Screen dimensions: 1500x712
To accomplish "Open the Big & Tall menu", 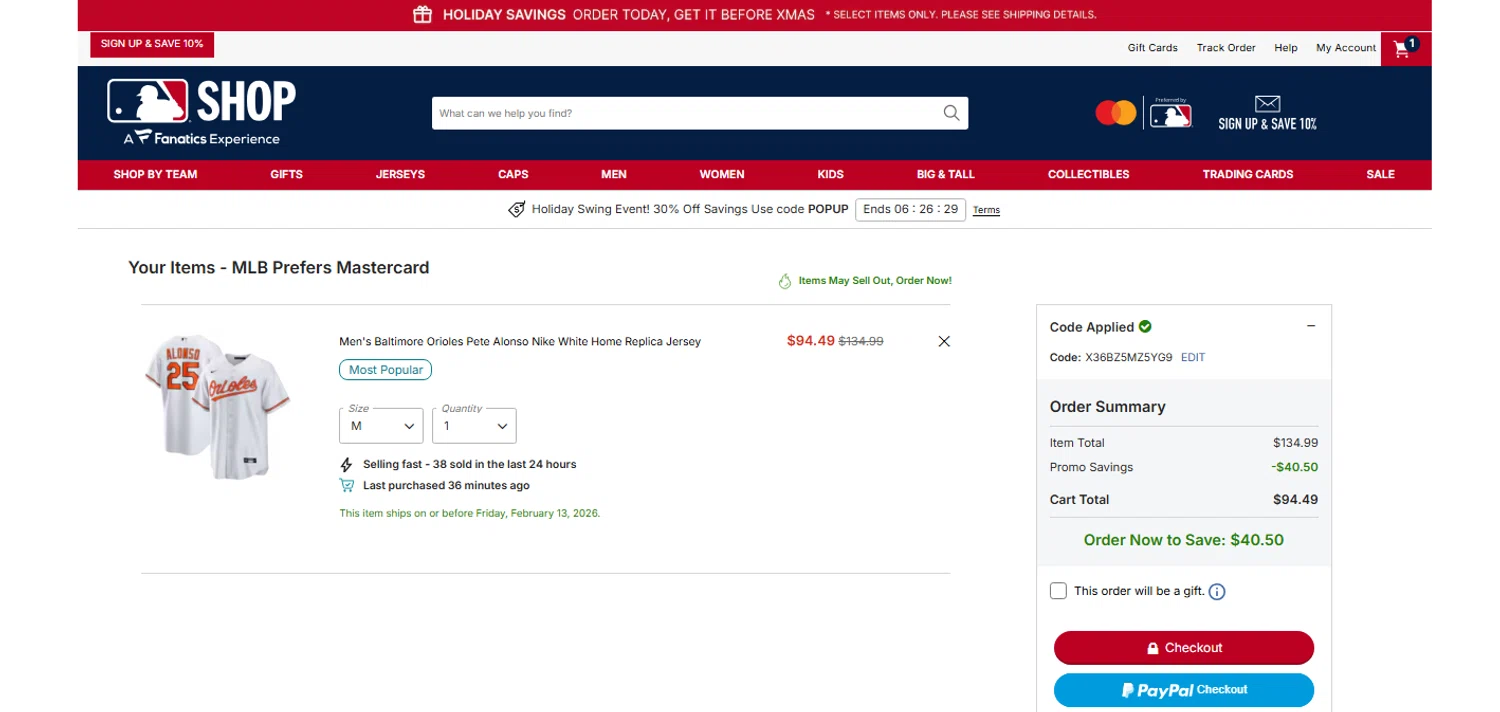I will click(946, 174).
